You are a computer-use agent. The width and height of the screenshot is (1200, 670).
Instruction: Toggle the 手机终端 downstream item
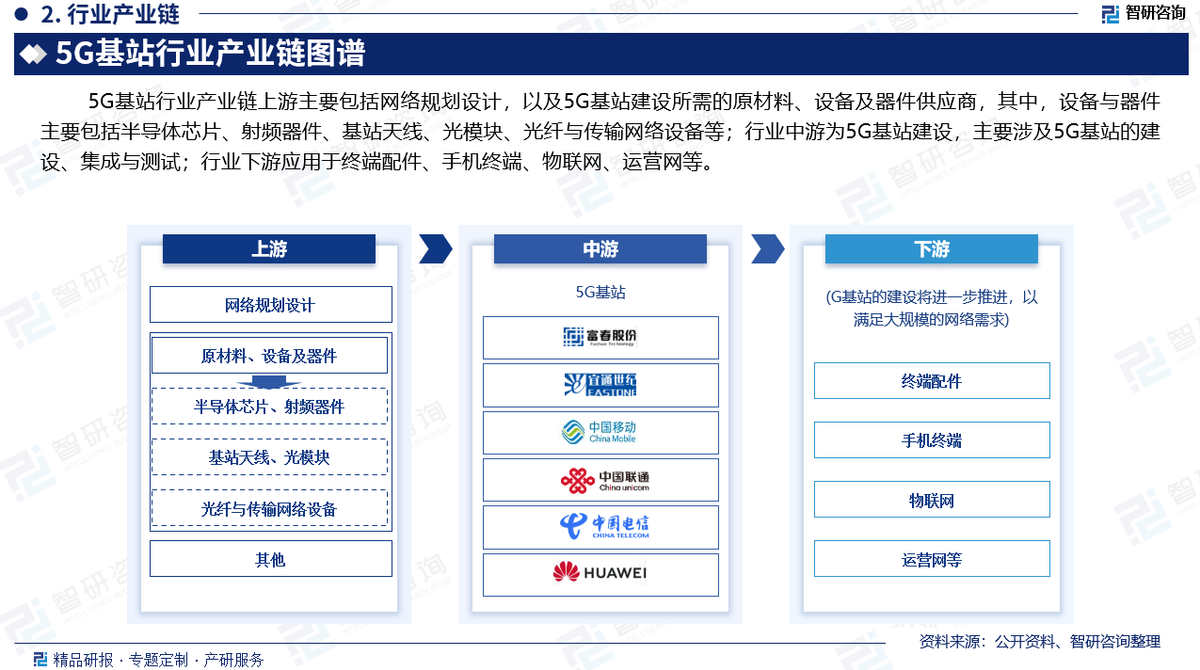[931, 440]
